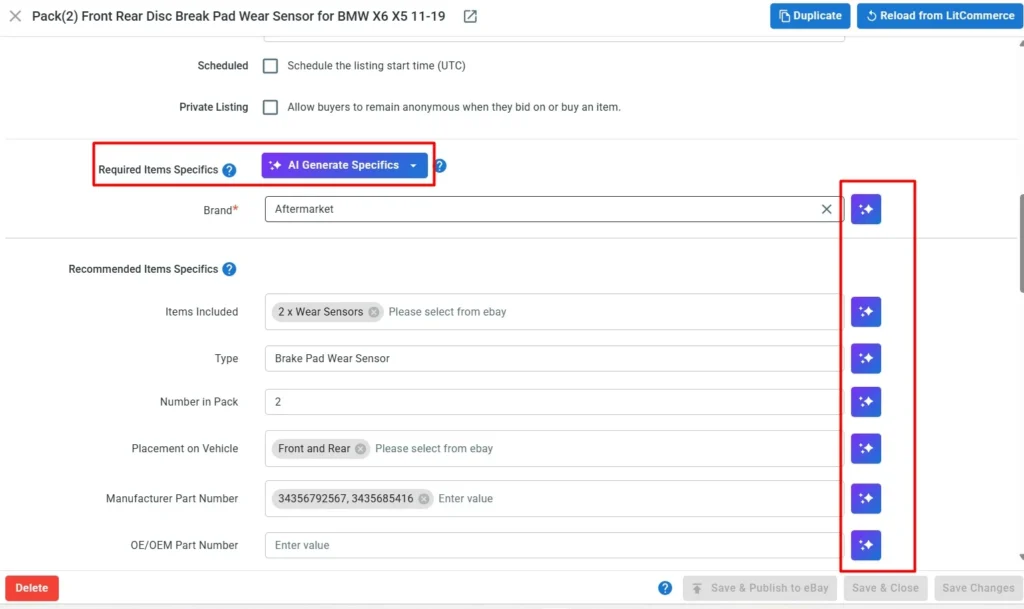Click Save & Publish to eBay button
The height and width of the screenshot is (609, 1024).
[x=760, y=588]
